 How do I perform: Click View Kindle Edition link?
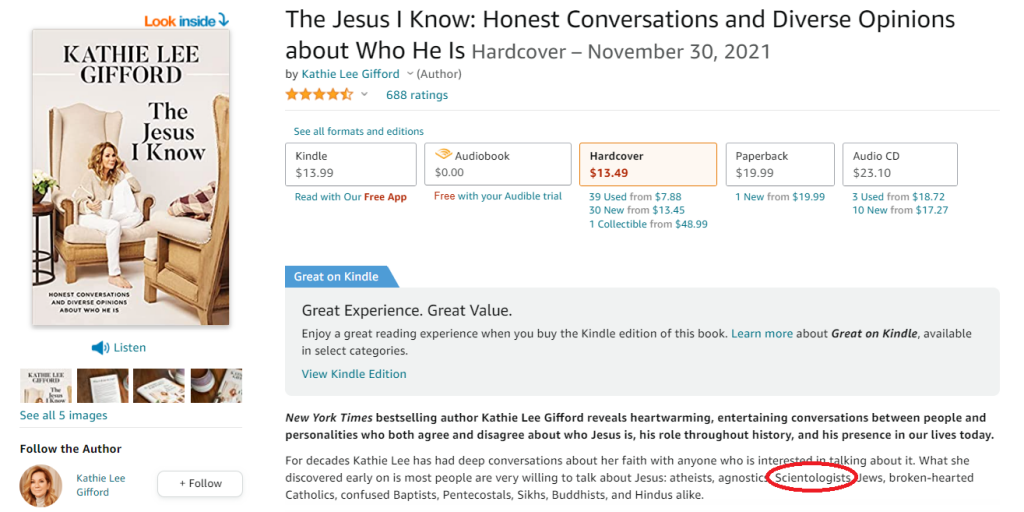[354, 374]
